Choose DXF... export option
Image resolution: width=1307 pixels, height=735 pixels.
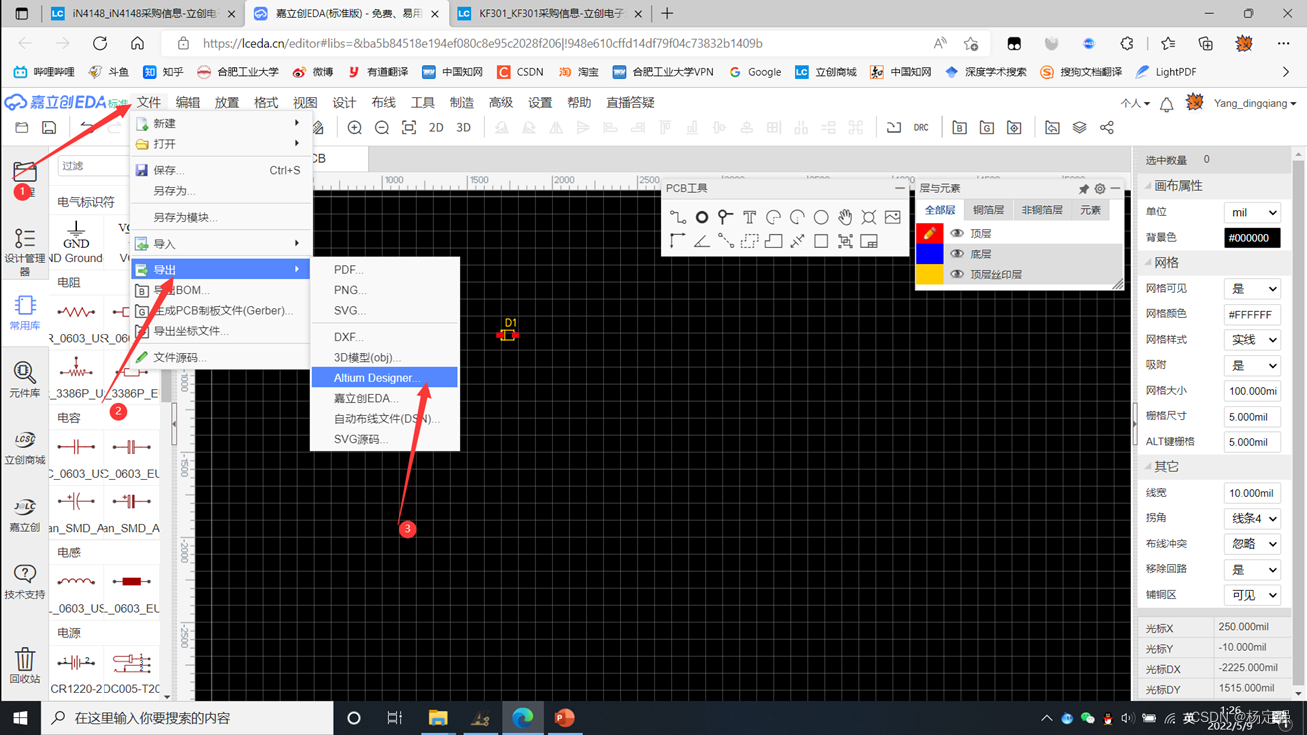[x=385, y=337]
